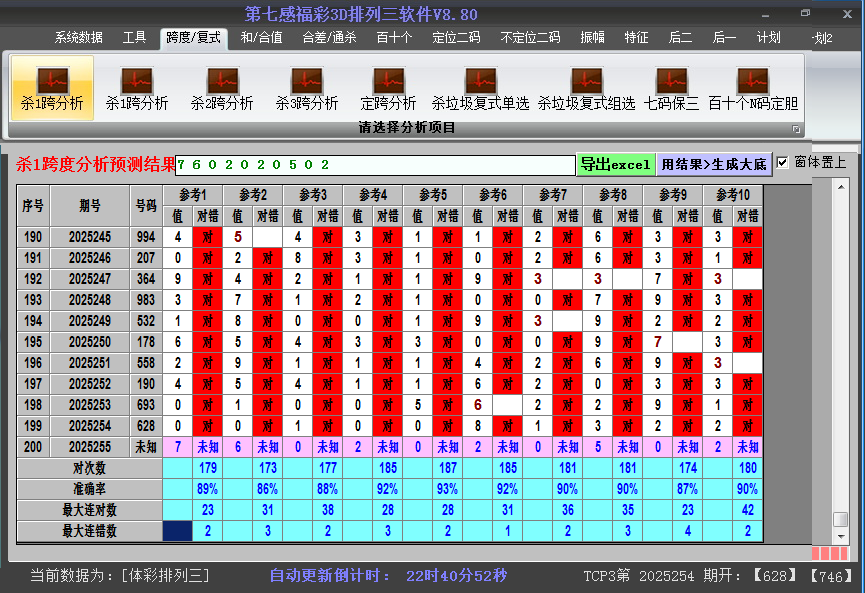
Task: Open the 百十个 tab
Action: (394, 38)
